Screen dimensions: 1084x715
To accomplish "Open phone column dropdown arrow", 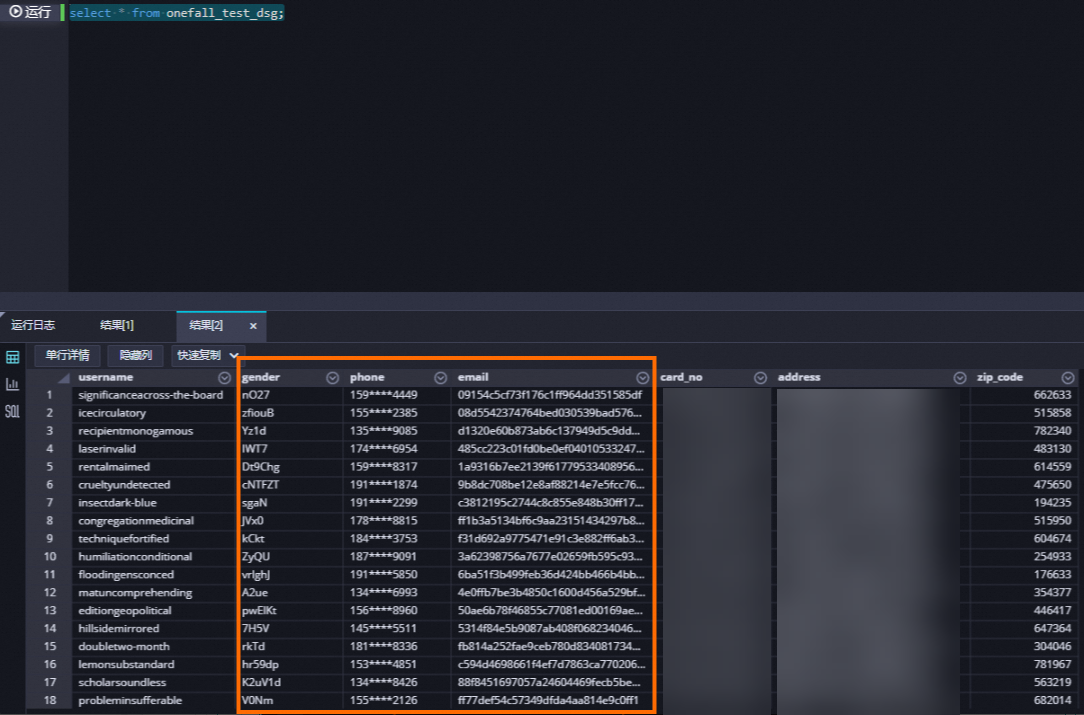I will coord(440,378).
